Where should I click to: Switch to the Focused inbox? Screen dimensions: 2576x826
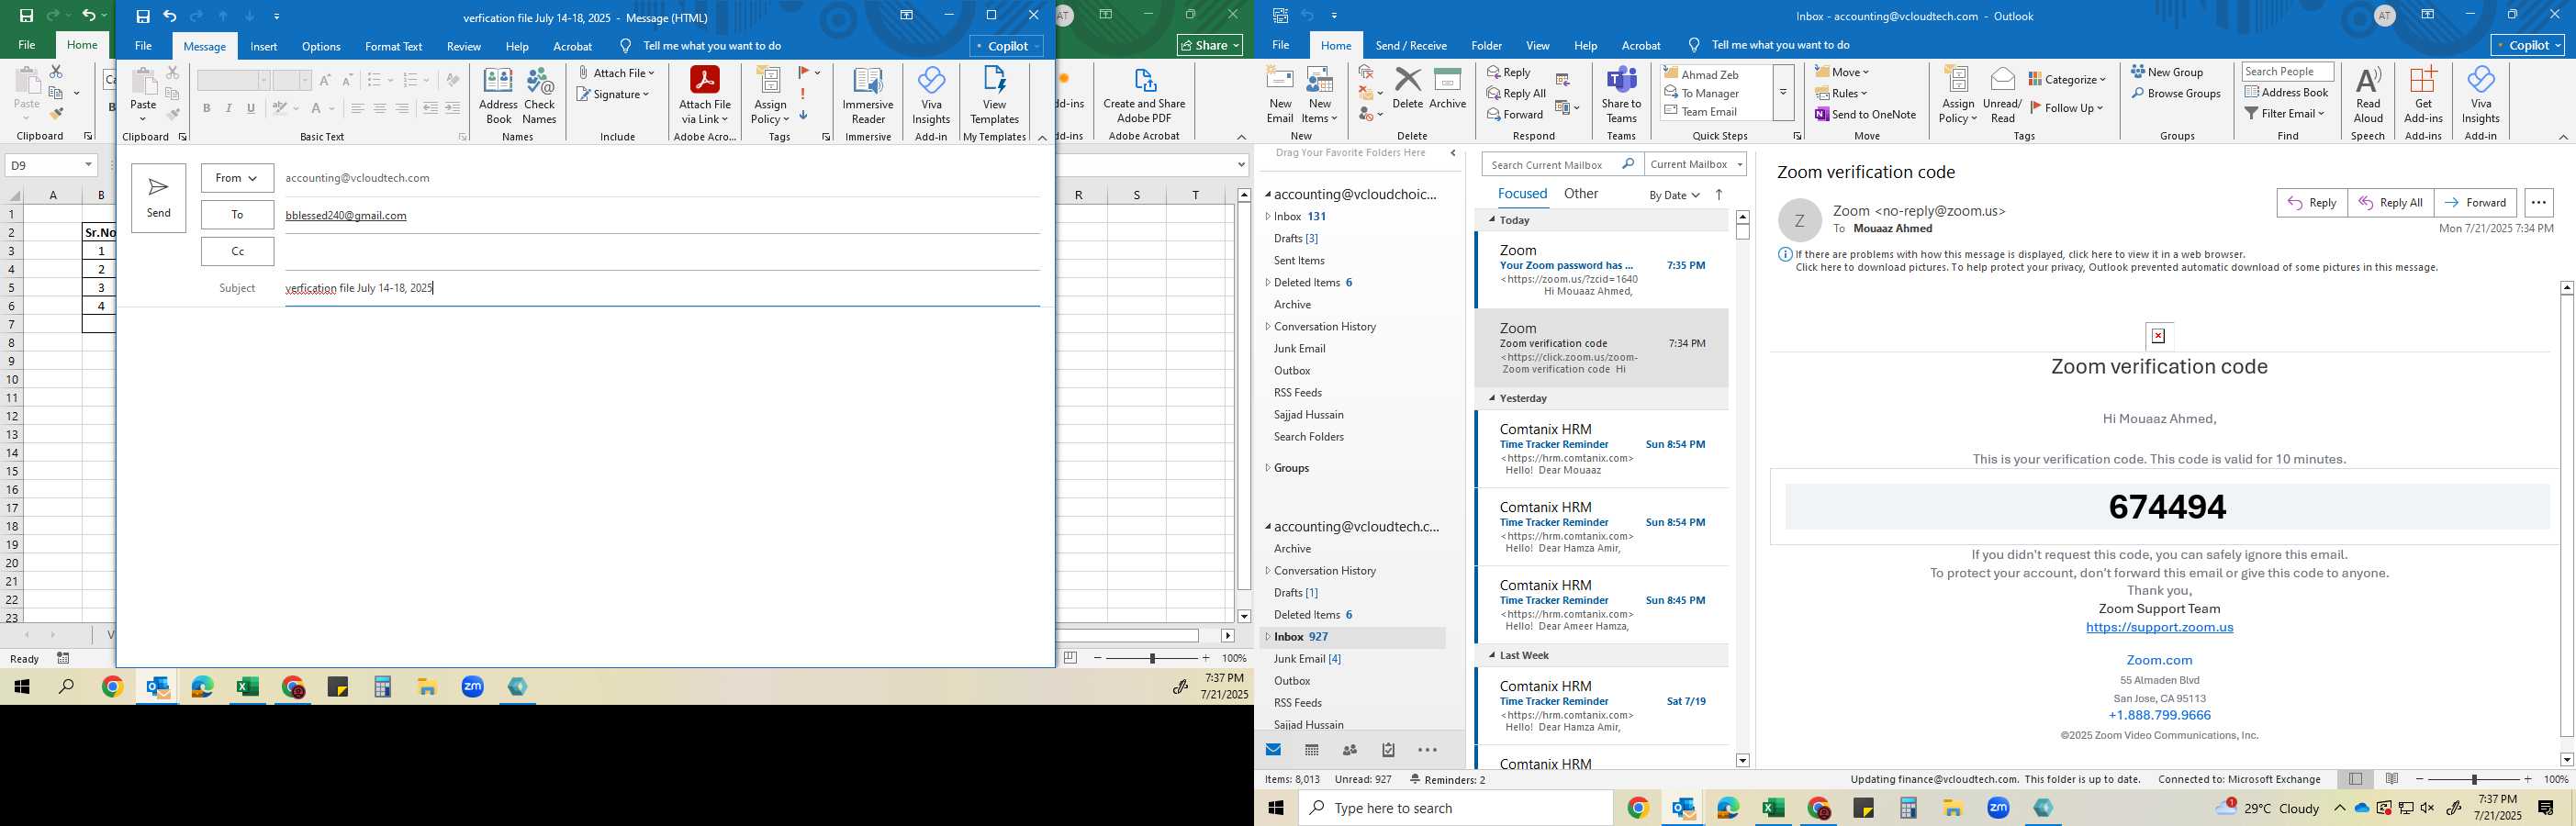(1522, 194)
